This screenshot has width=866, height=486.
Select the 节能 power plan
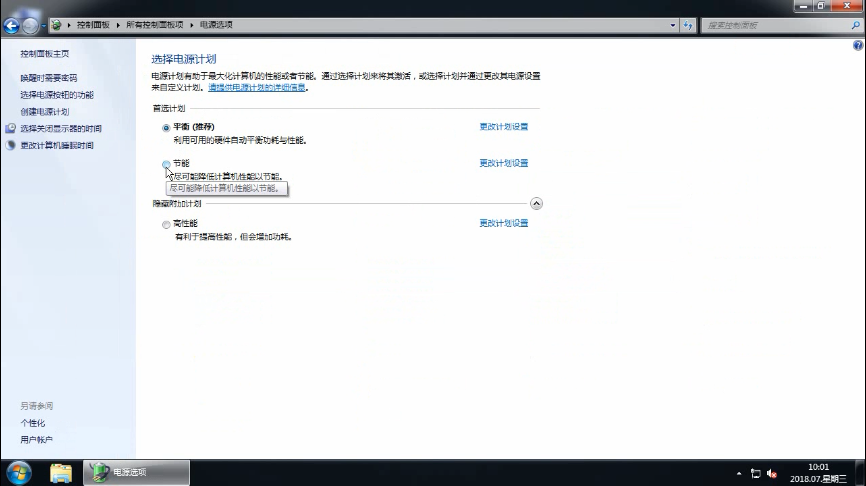pos(166,164)
